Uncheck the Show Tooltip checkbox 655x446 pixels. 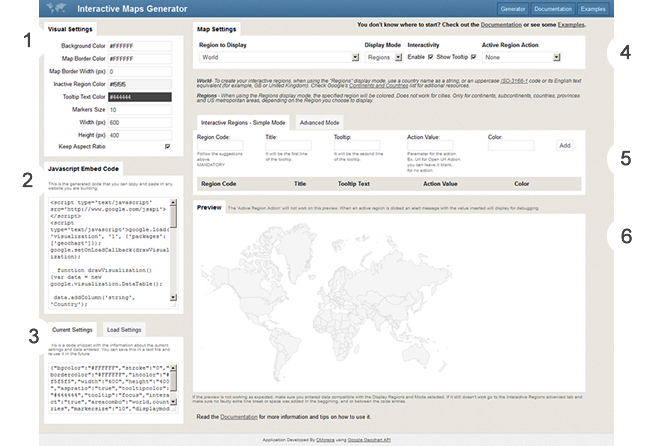pos(472,58)
